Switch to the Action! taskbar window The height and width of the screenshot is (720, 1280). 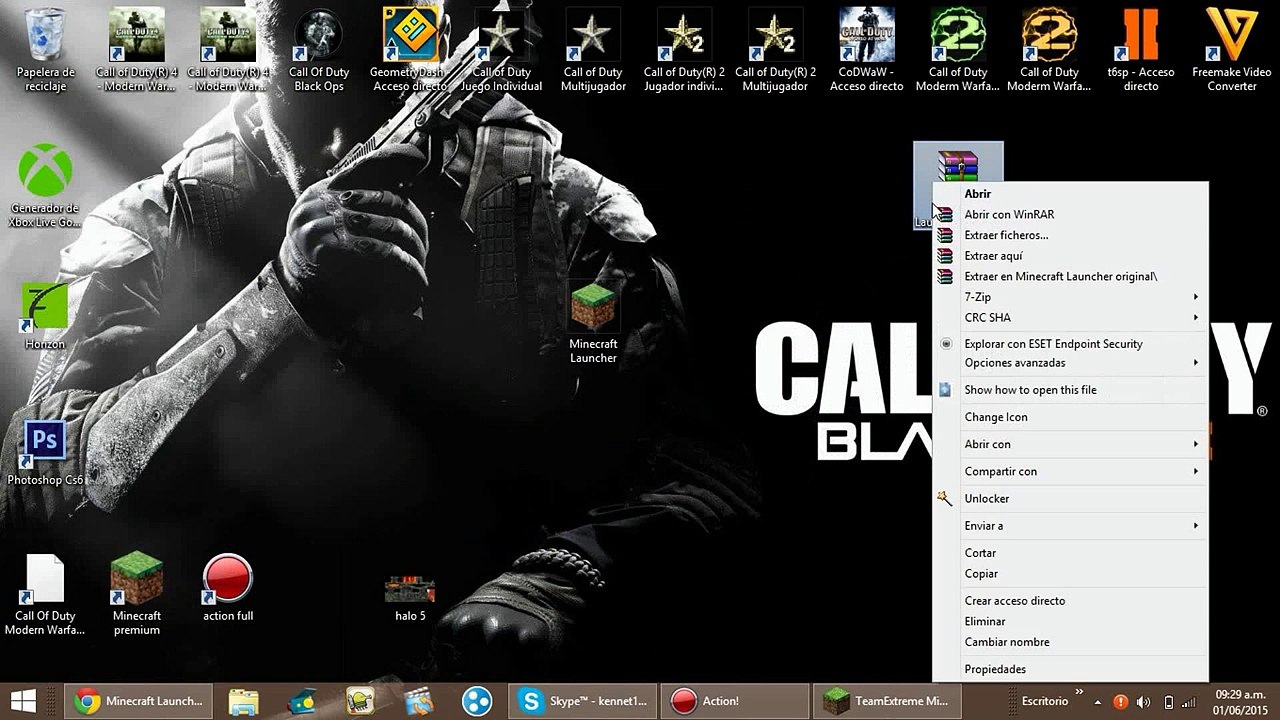735,701
